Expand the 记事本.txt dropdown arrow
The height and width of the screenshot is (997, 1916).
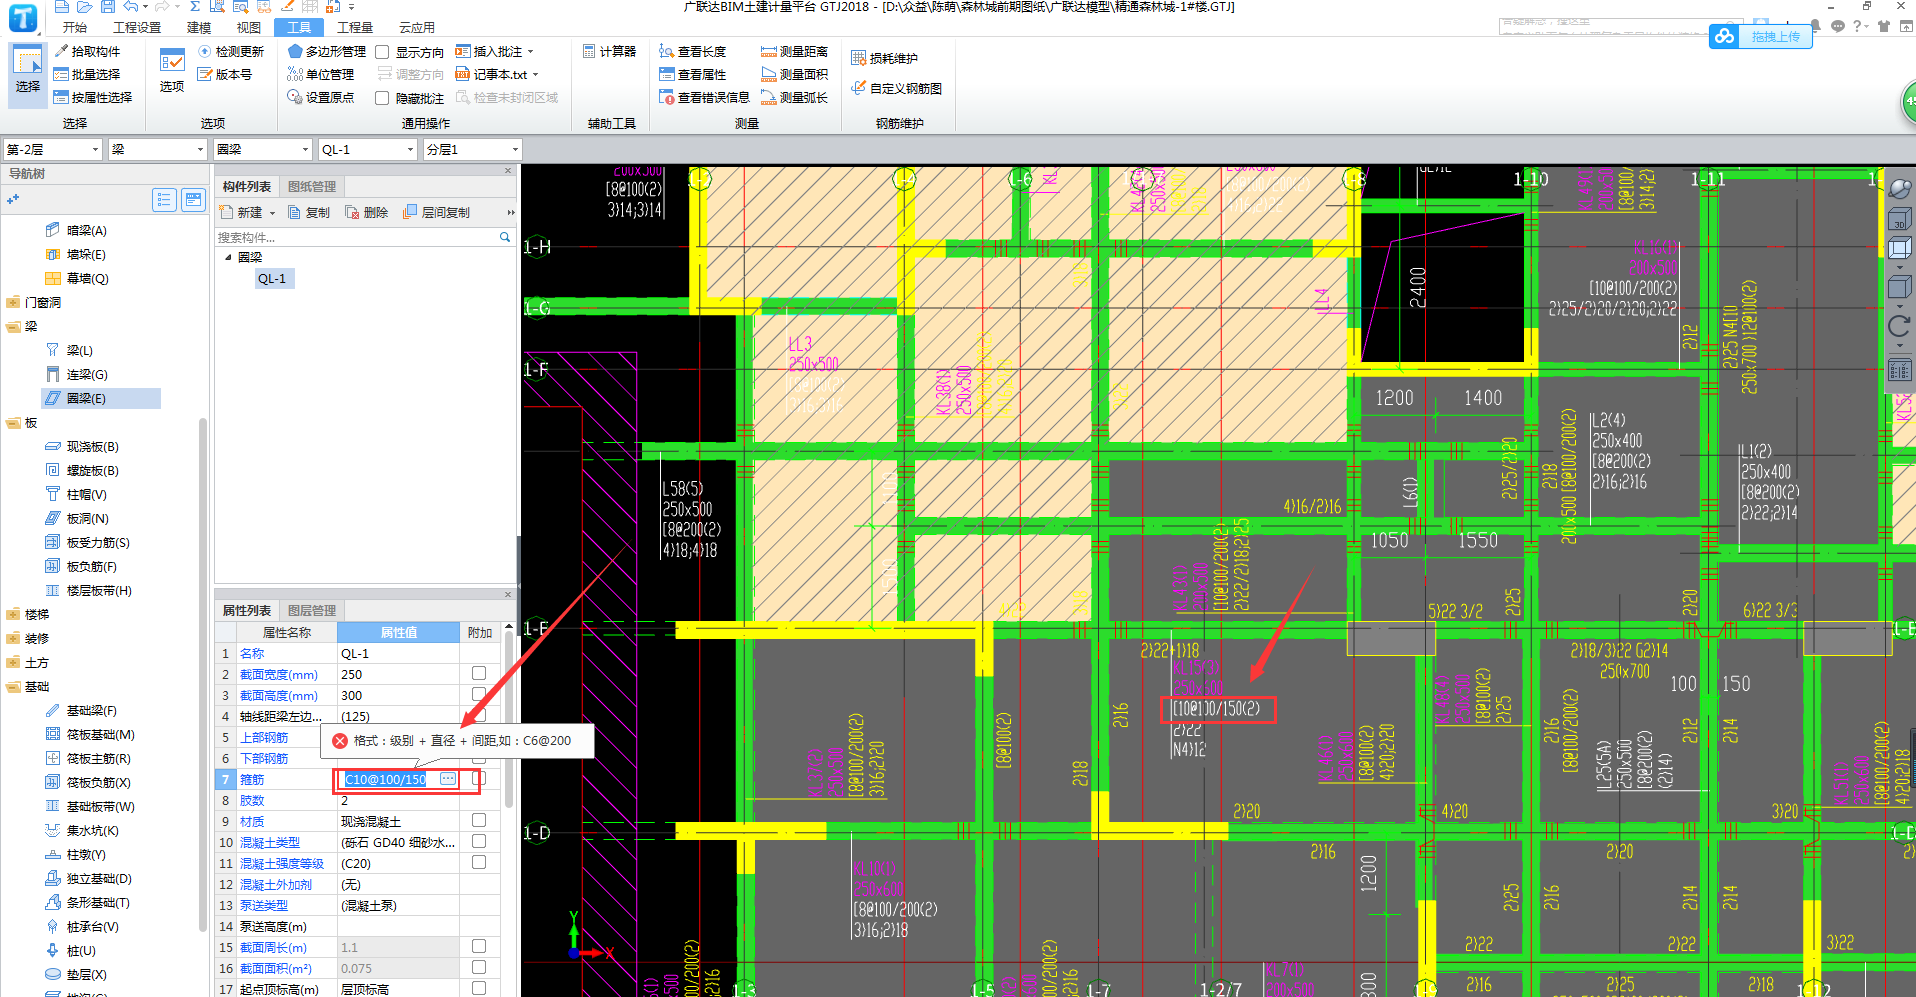tap(536, 75)
